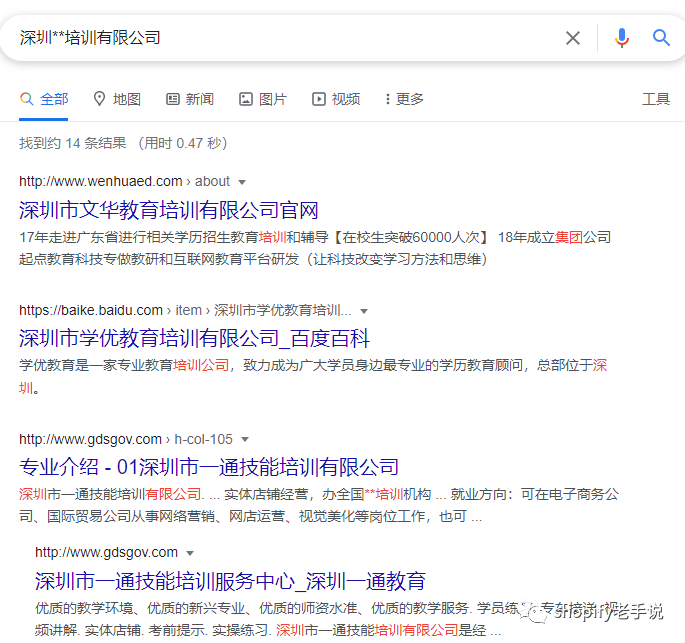Submit query with blue magnifier icon

point(661,38)
